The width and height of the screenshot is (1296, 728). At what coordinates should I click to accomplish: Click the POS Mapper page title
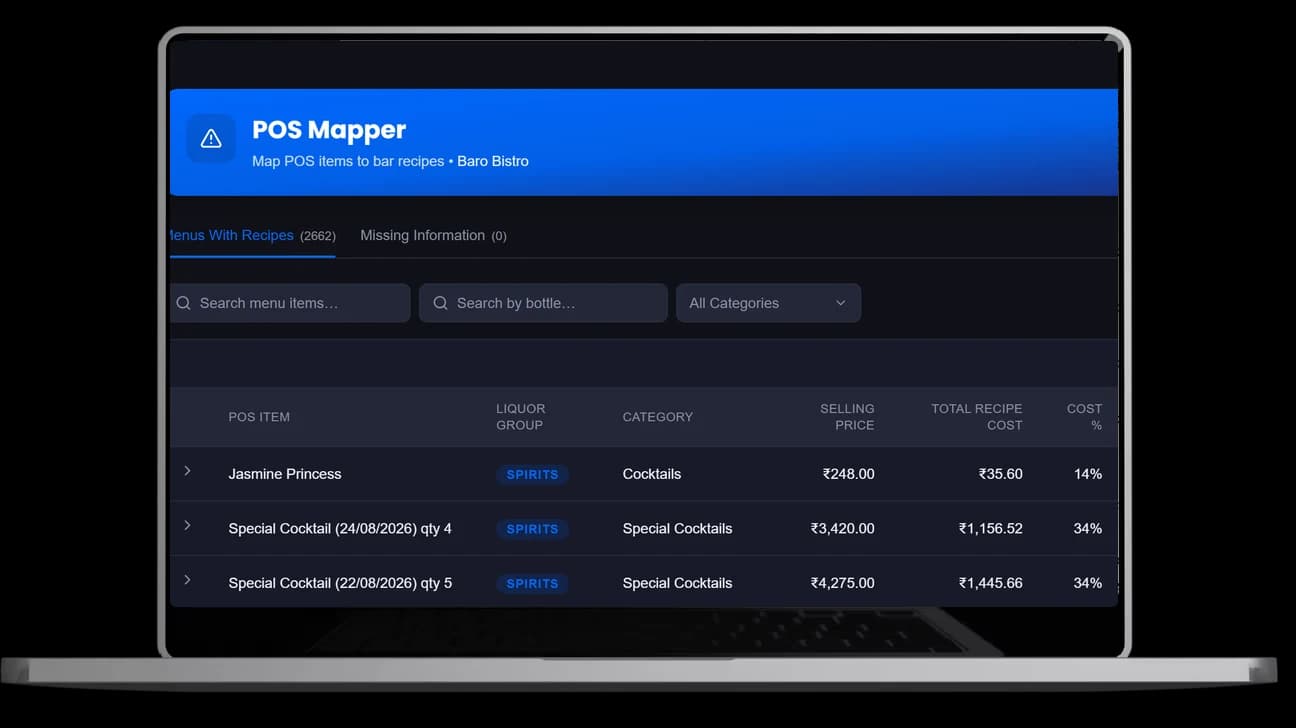click(x=329, y=130)
